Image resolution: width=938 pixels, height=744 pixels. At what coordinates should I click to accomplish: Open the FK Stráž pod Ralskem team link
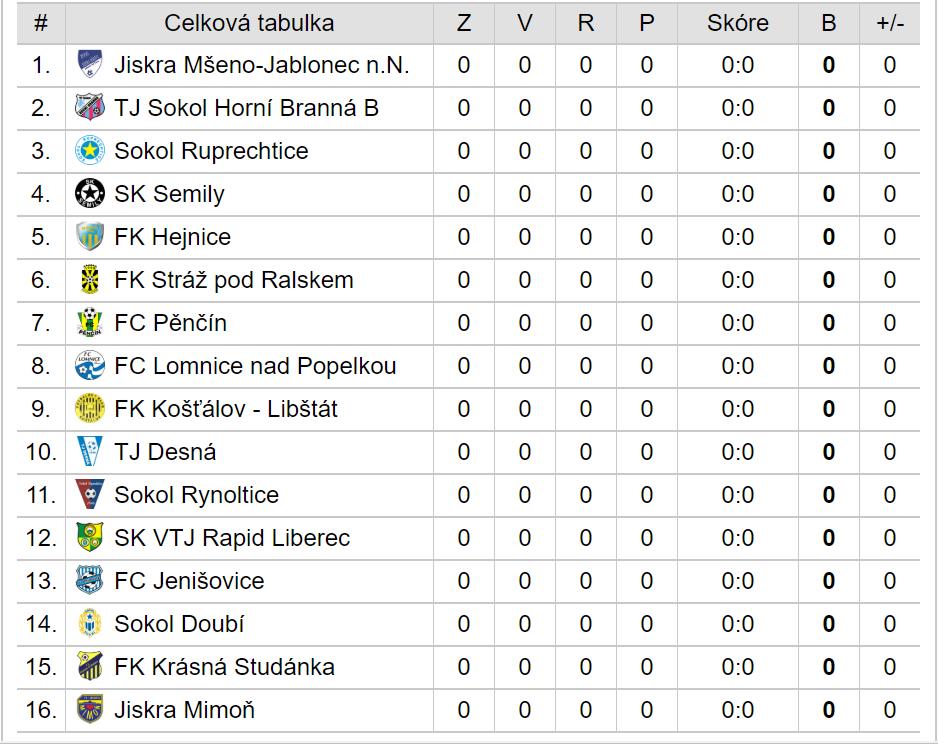coord(234,280)
